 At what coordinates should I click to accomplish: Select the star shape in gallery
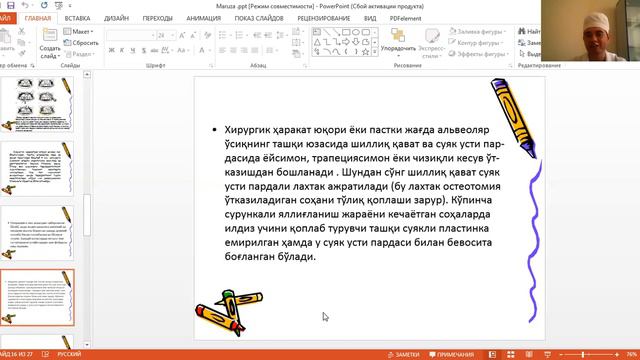366,52
